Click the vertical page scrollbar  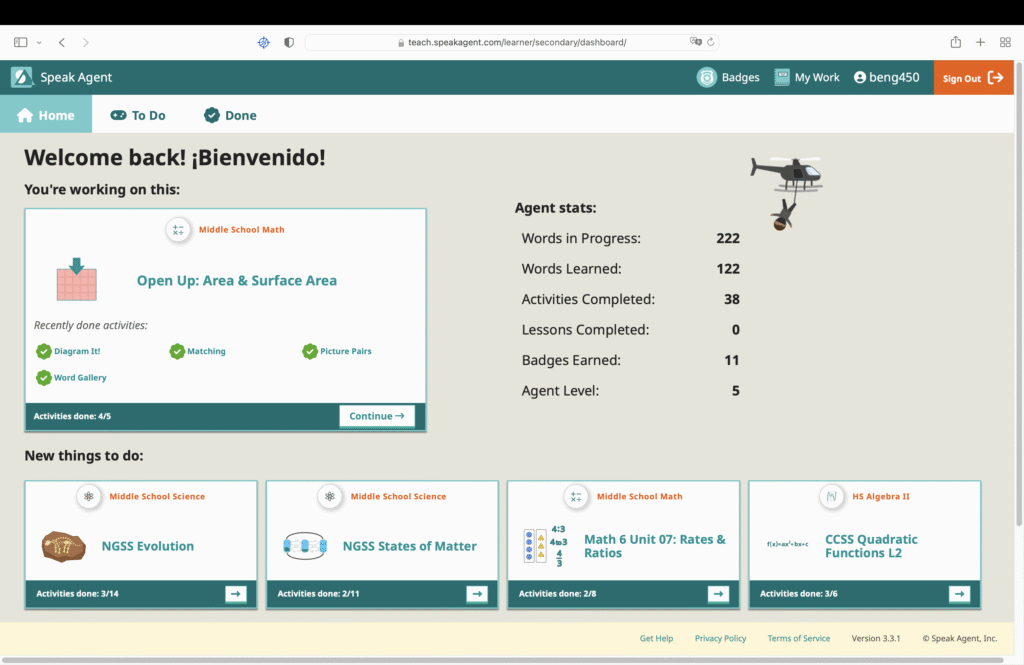(x=1019, y=294)
